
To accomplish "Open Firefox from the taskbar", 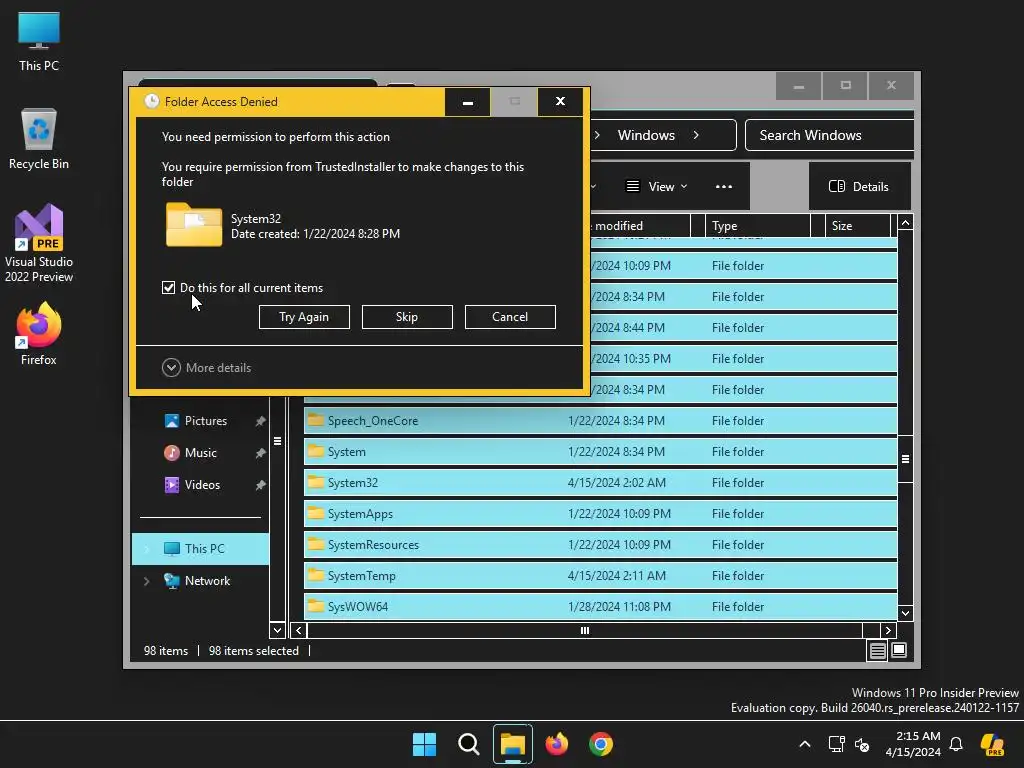I will point(556,744).
